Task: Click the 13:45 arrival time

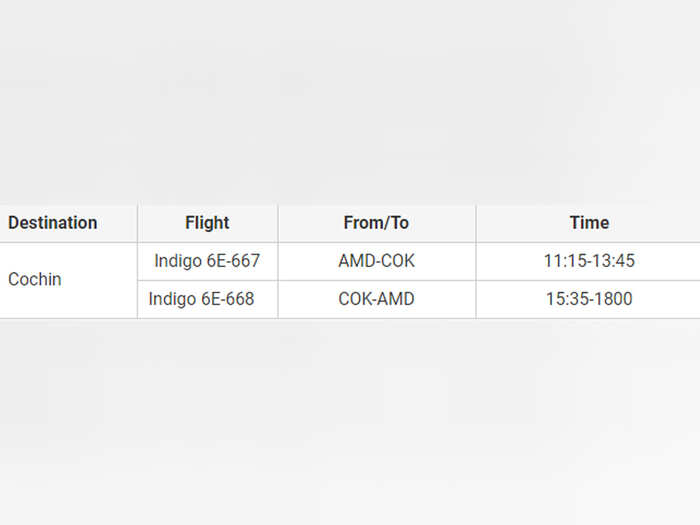Action: coord(615,261)
